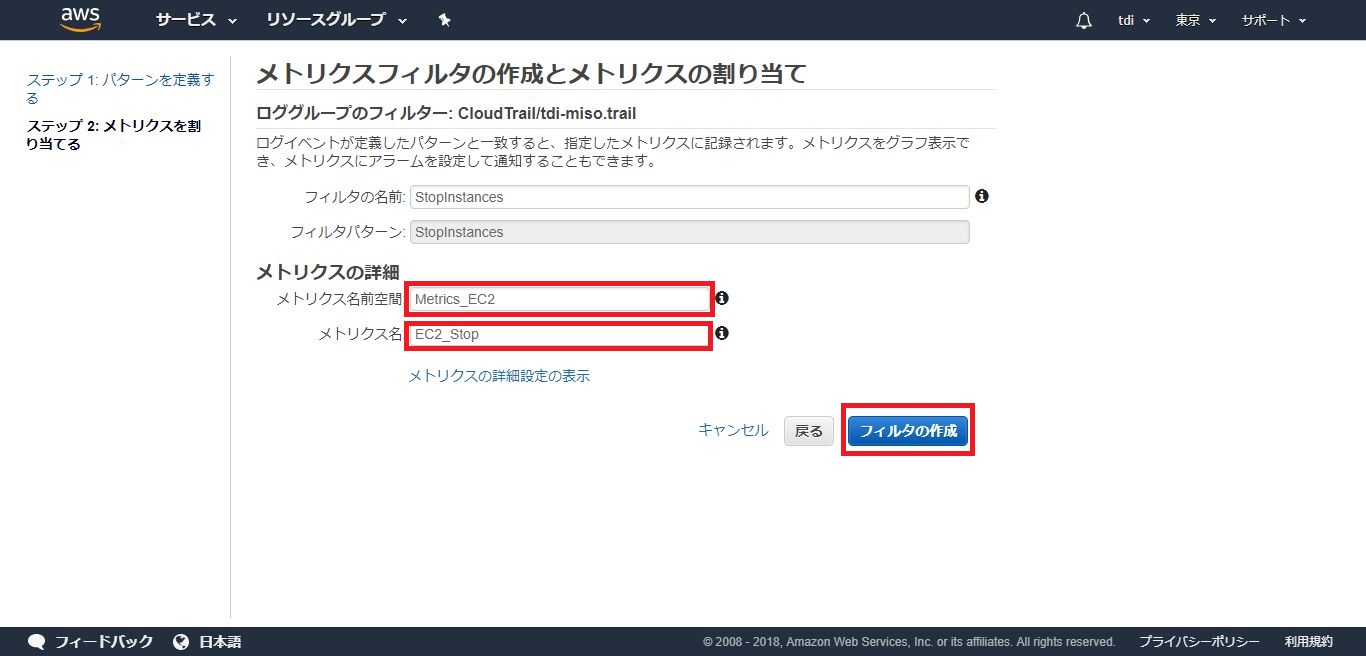The image size is (1366, 656).
Task: Click the AWS logo home icon
Action: 81,19
